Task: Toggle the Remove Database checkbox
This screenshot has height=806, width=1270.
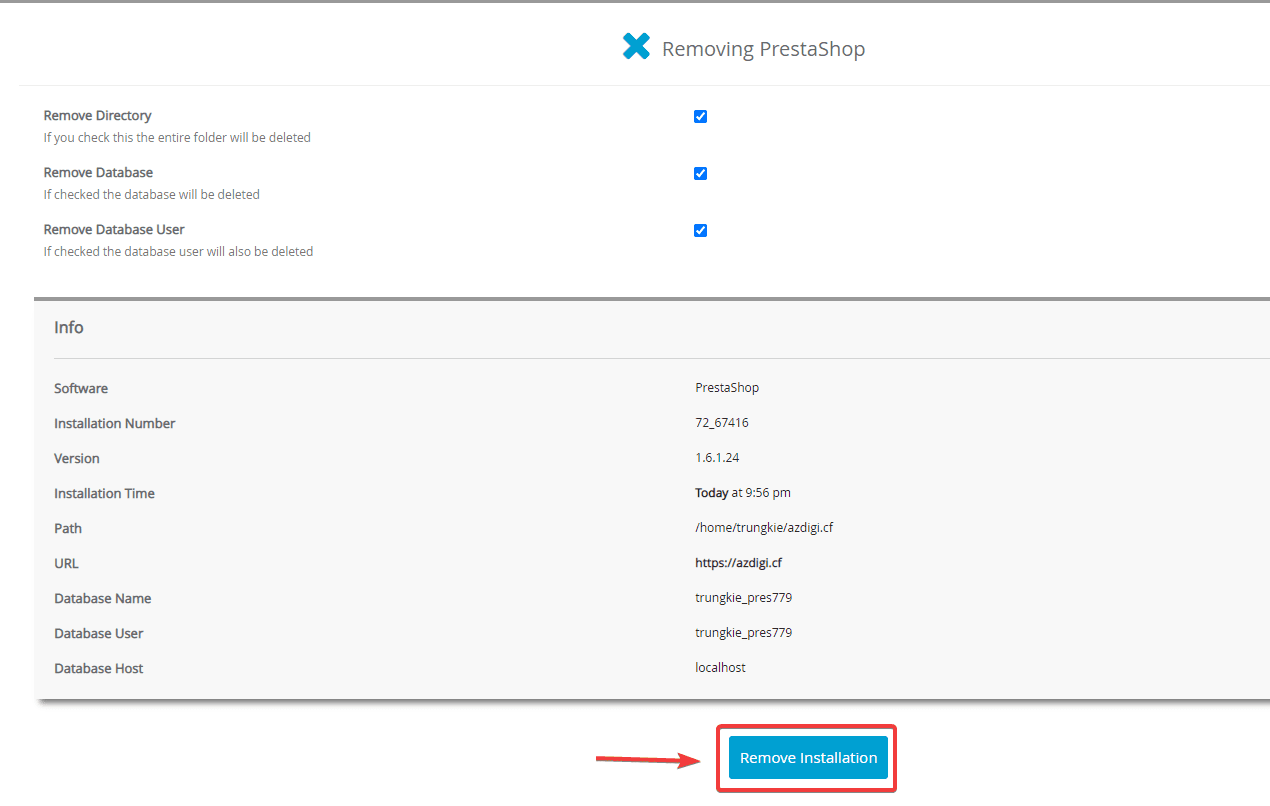Action: 700,173
